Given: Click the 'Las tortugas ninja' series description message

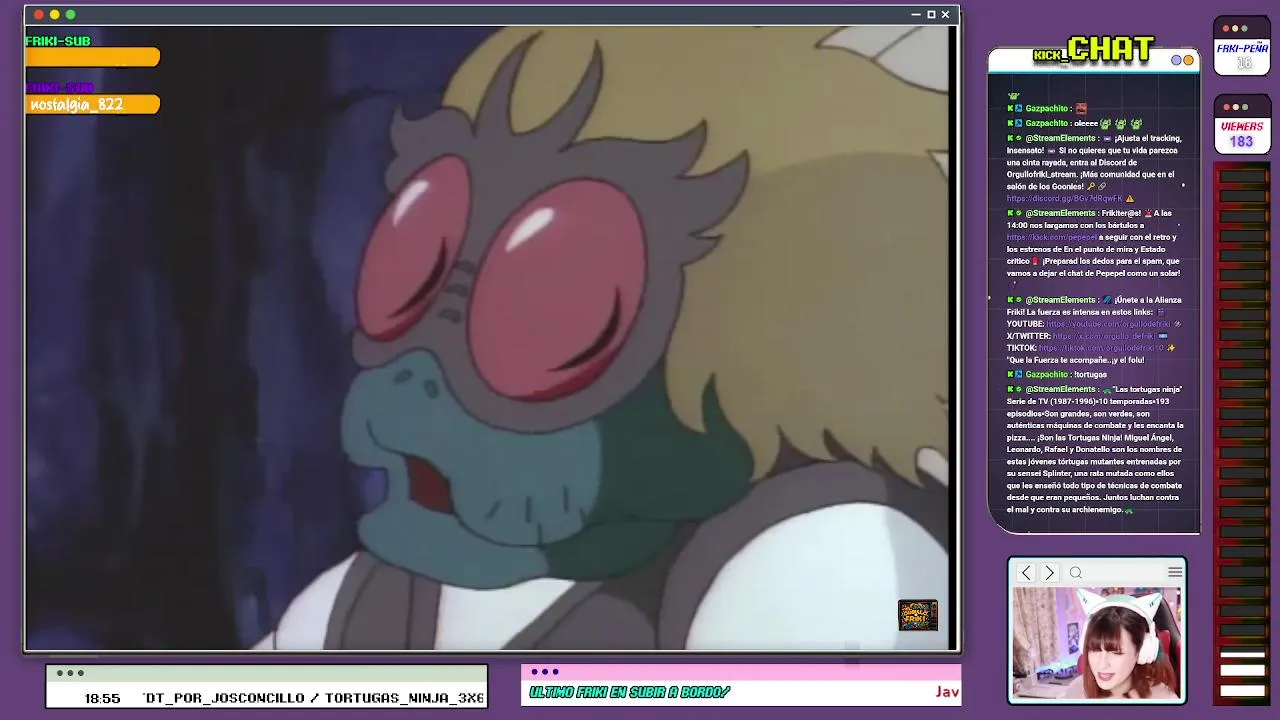Looking at the screenshot, I should pos(1095,449).
